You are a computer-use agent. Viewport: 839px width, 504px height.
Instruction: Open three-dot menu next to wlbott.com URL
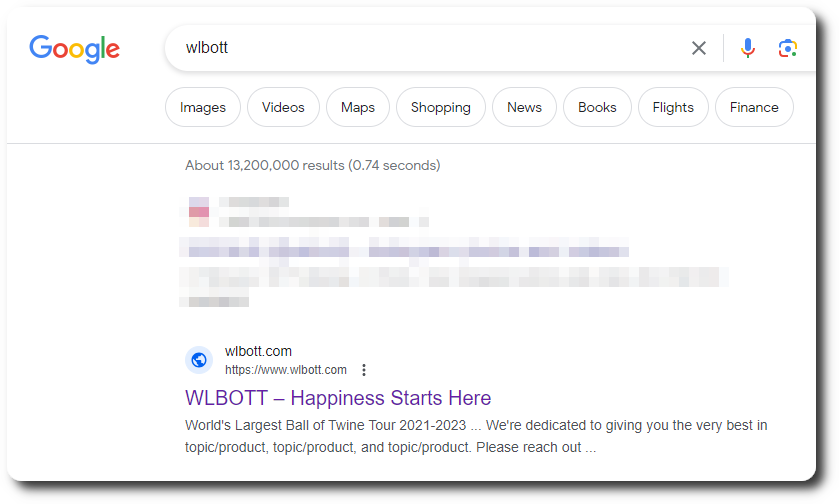(364, 370)
